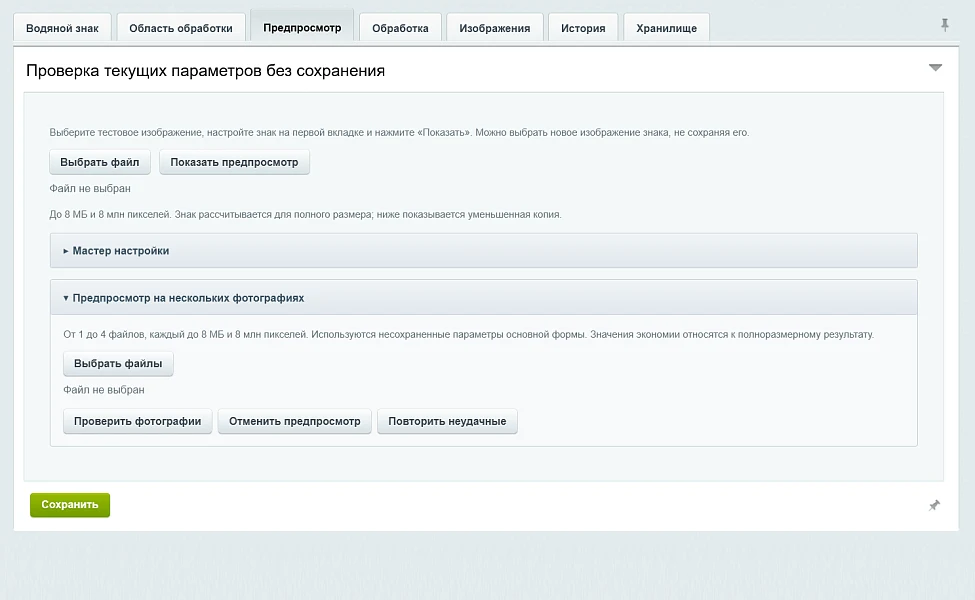Click Повторить неудачные button

click(x=447, y=422)
